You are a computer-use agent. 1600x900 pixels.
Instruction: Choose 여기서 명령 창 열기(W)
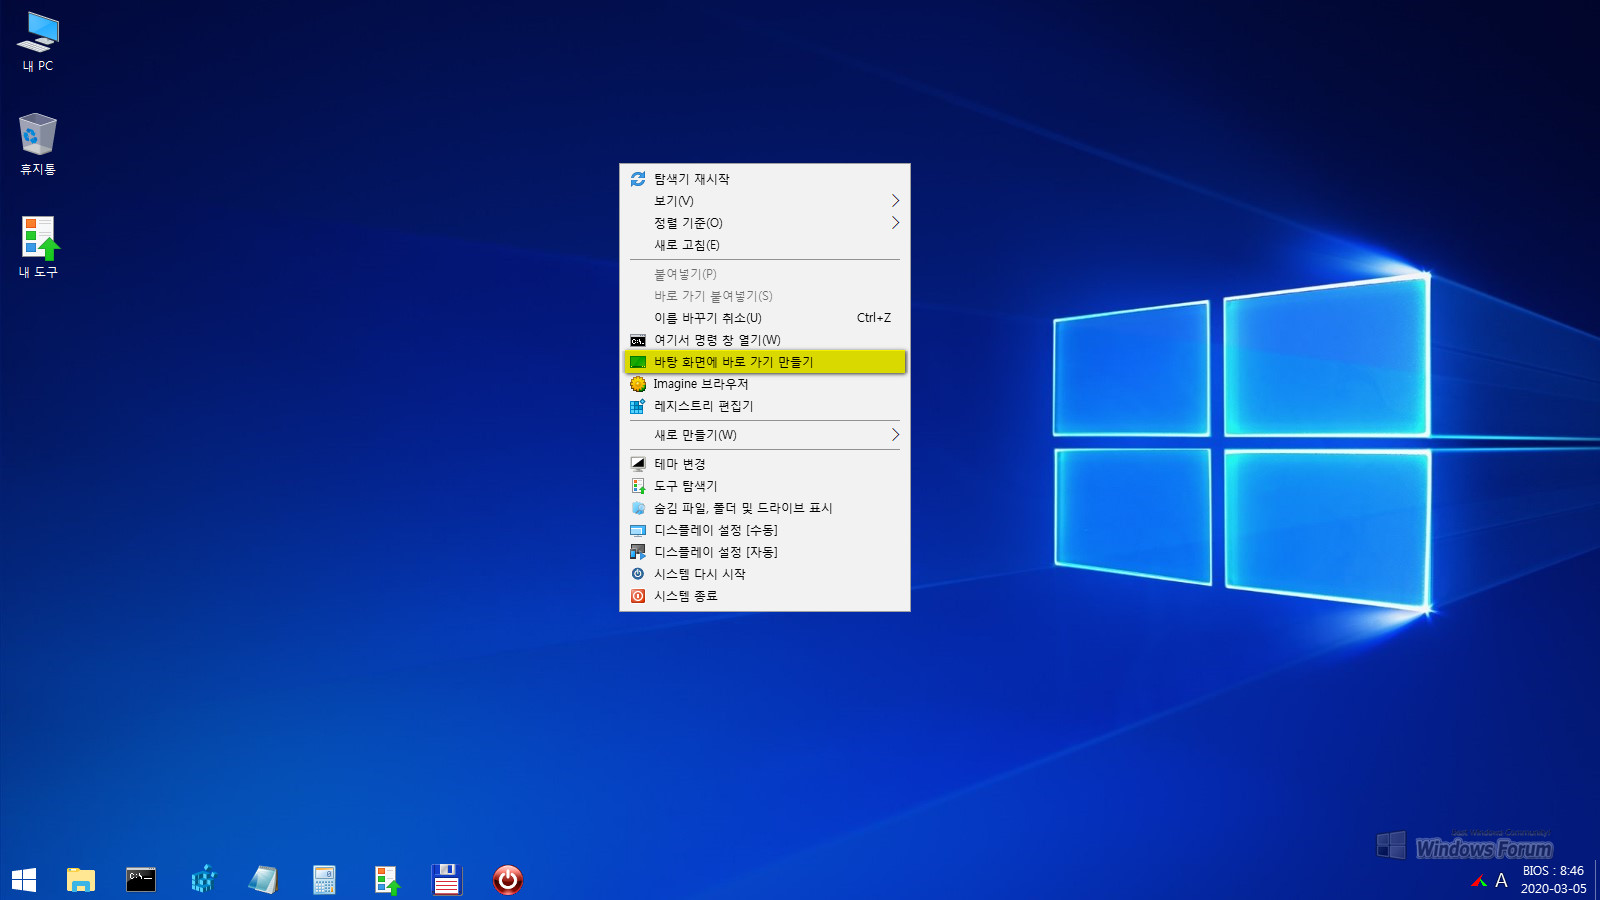click(765, 340)
